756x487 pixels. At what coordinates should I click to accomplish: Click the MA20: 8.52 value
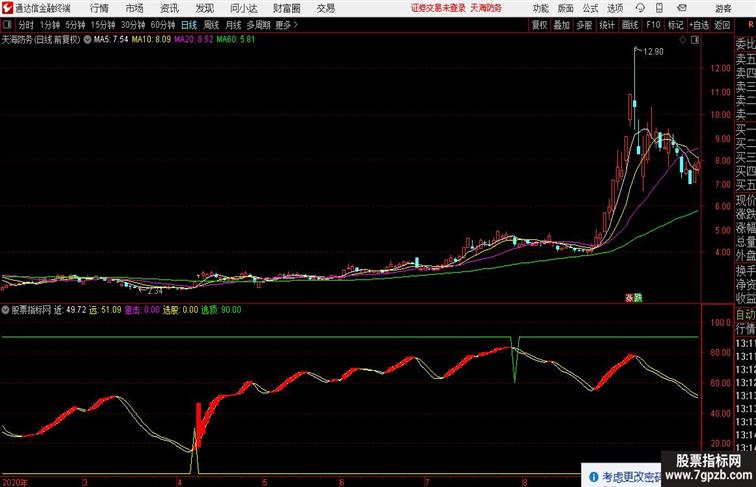(x=194, y=40)
